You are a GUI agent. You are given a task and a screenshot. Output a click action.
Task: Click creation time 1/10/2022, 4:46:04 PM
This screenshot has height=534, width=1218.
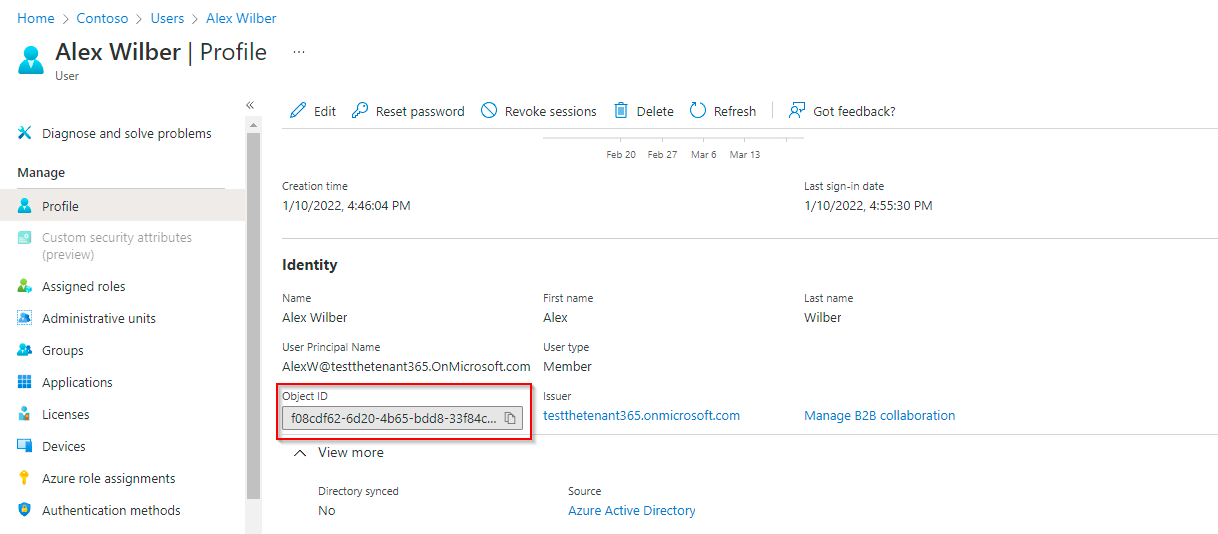pos(346,205)
